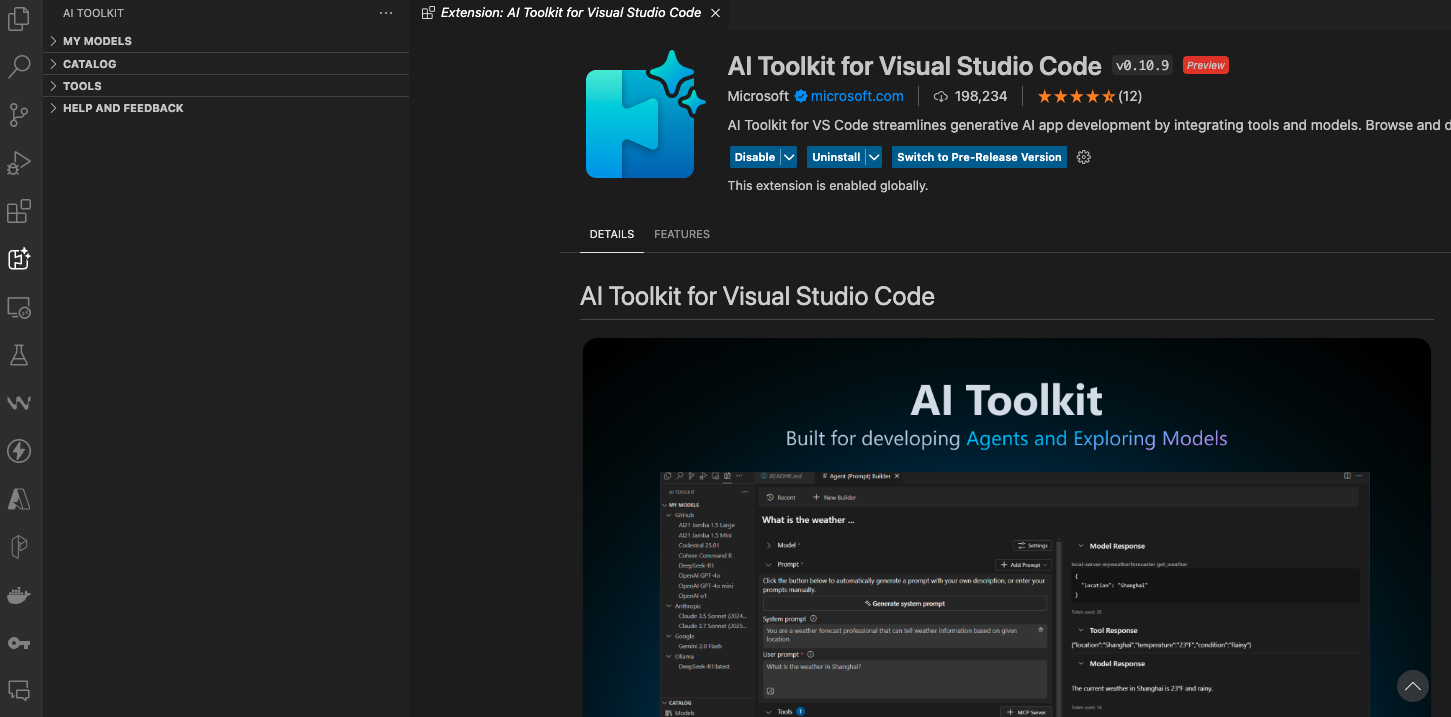Open the Extensions view
This screenshot has height=717, width=1451.
coord(19,211)
